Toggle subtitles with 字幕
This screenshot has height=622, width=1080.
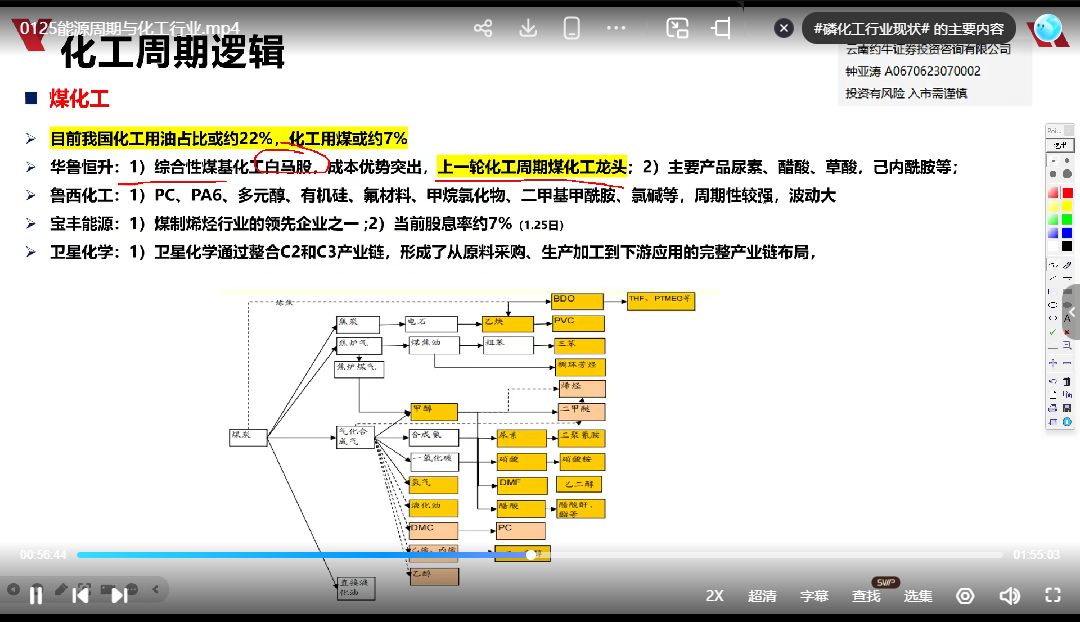coord(813,596)
